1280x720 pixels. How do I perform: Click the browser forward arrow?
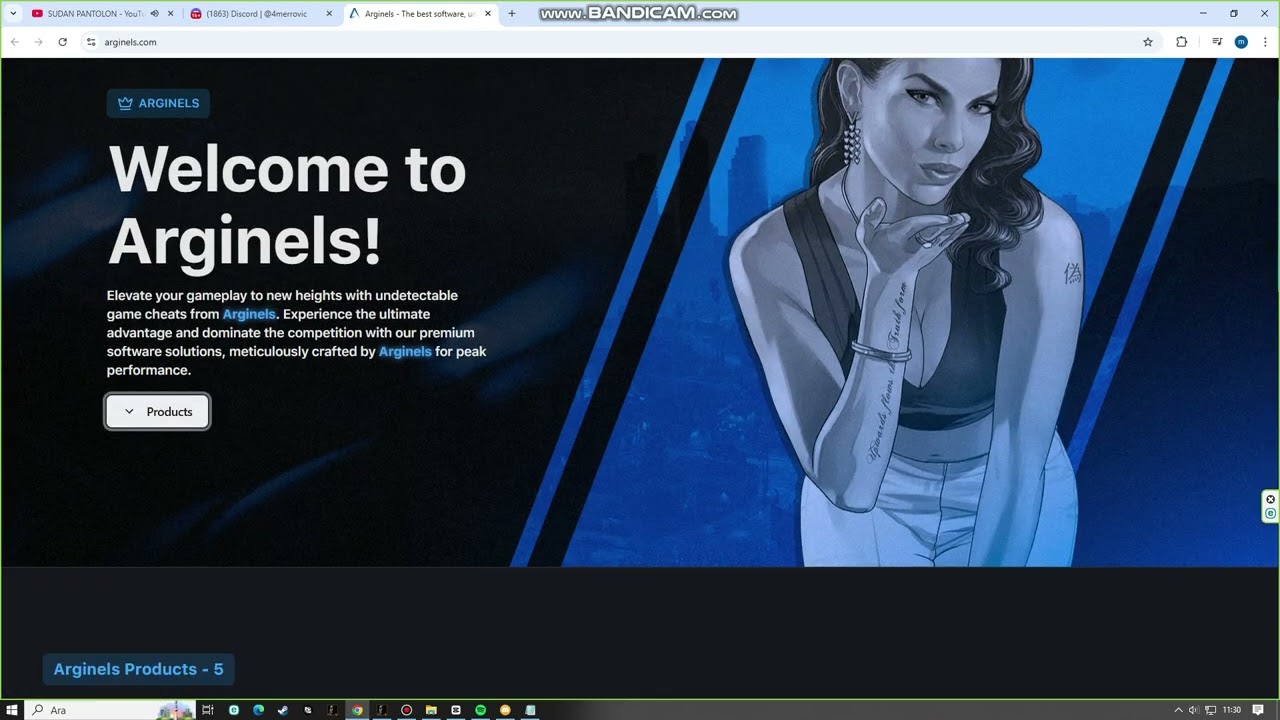(38, 42)
